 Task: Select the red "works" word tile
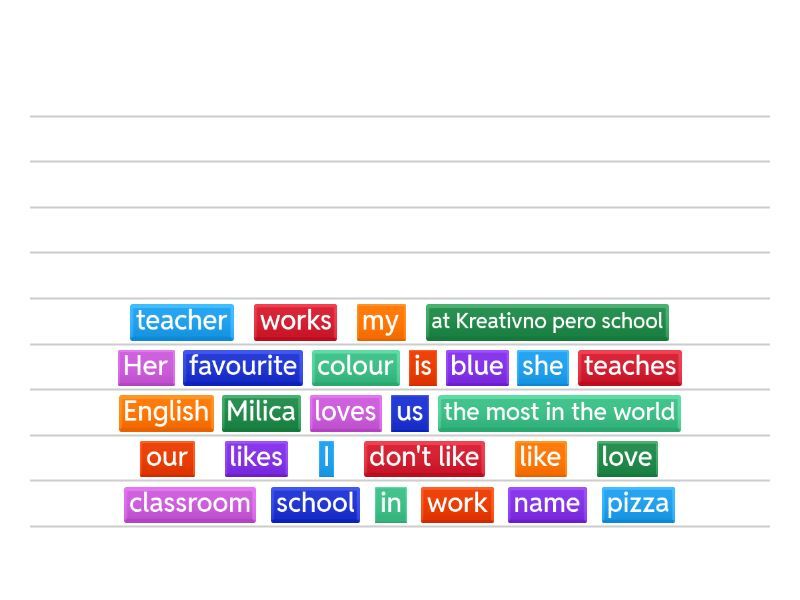295,321
